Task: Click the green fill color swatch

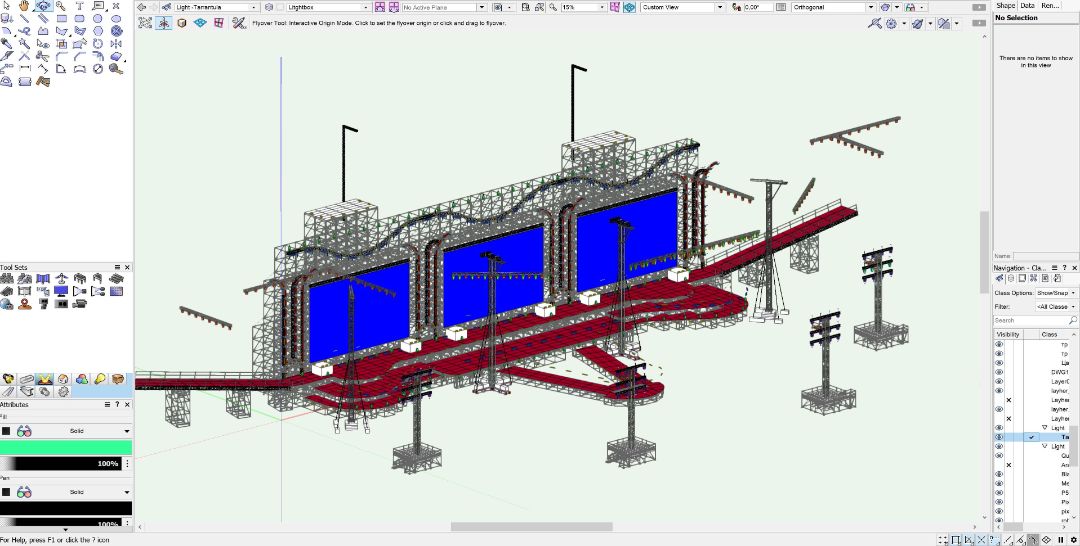Action: [66, 448]
